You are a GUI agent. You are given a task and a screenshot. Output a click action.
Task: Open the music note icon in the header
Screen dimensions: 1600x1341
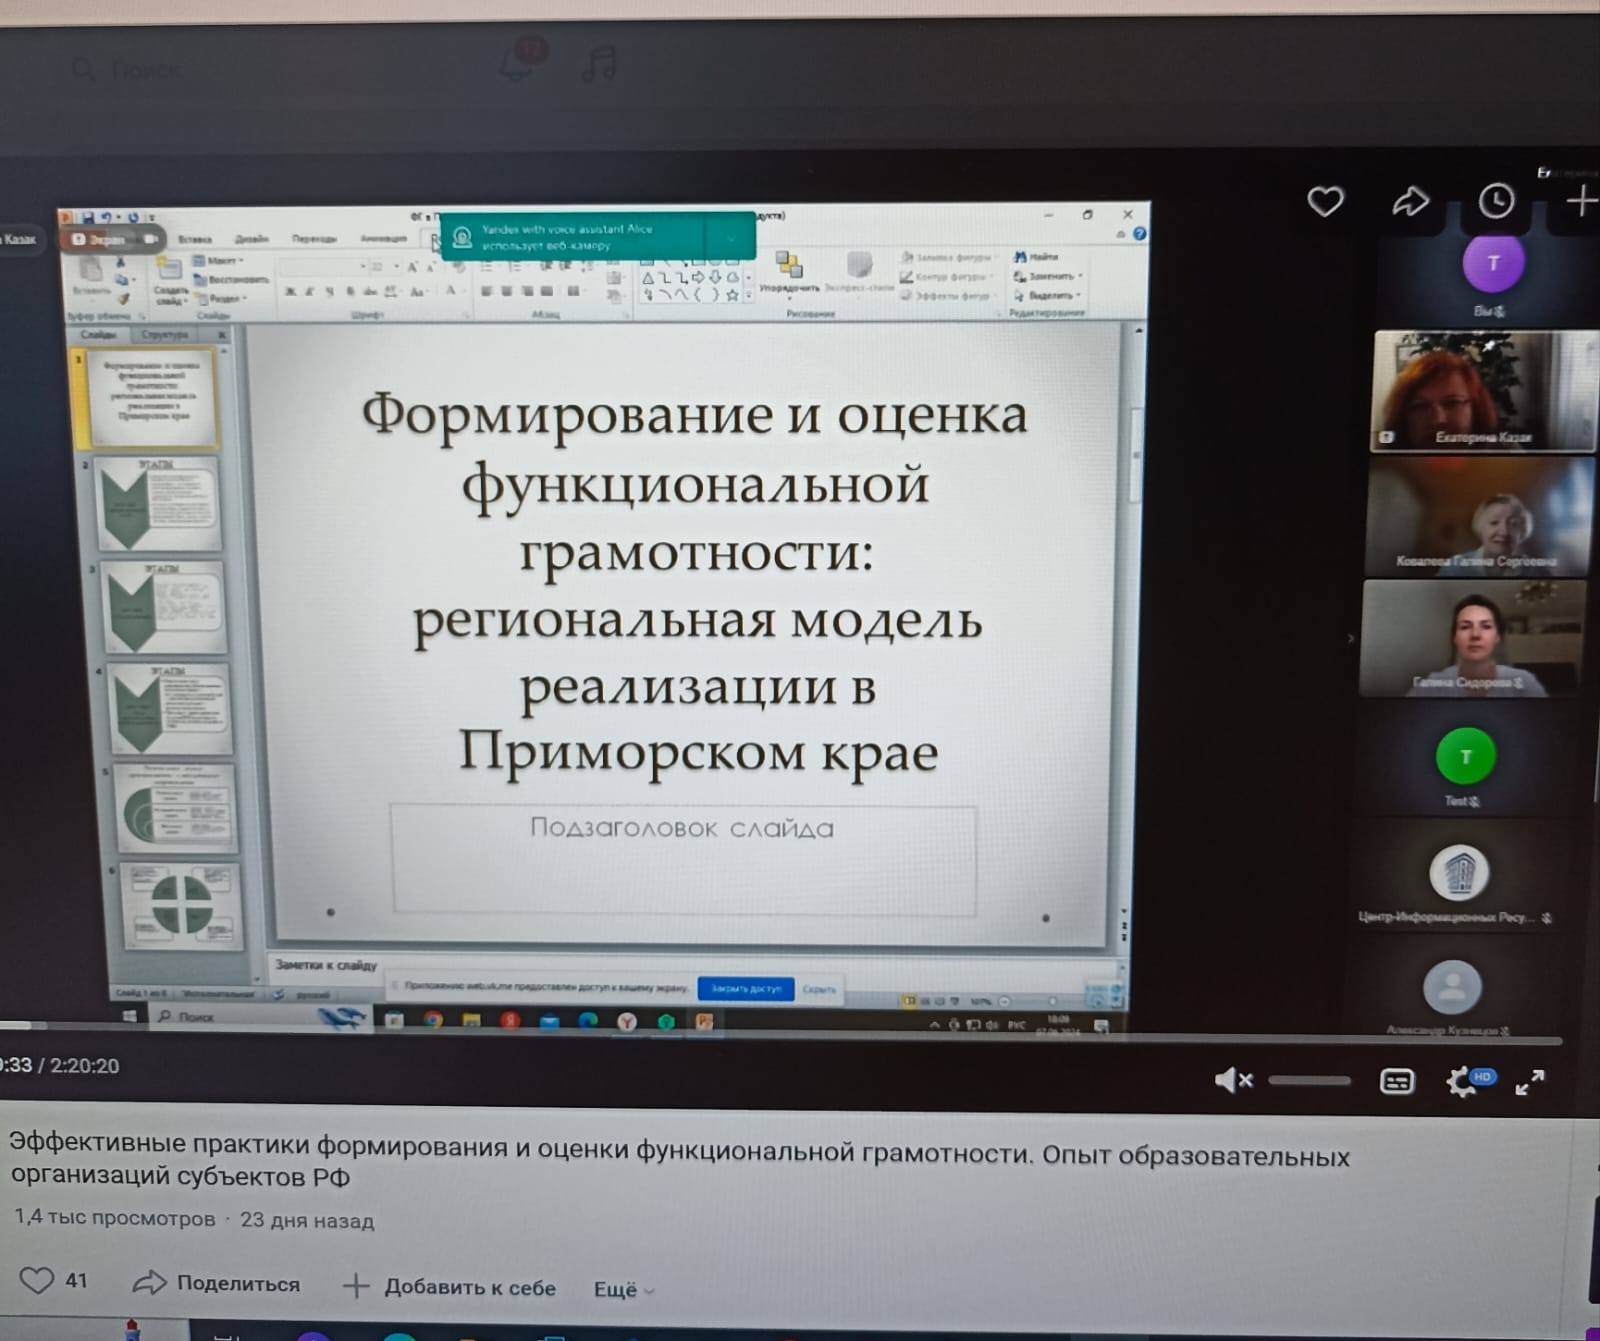click(598, 64)
